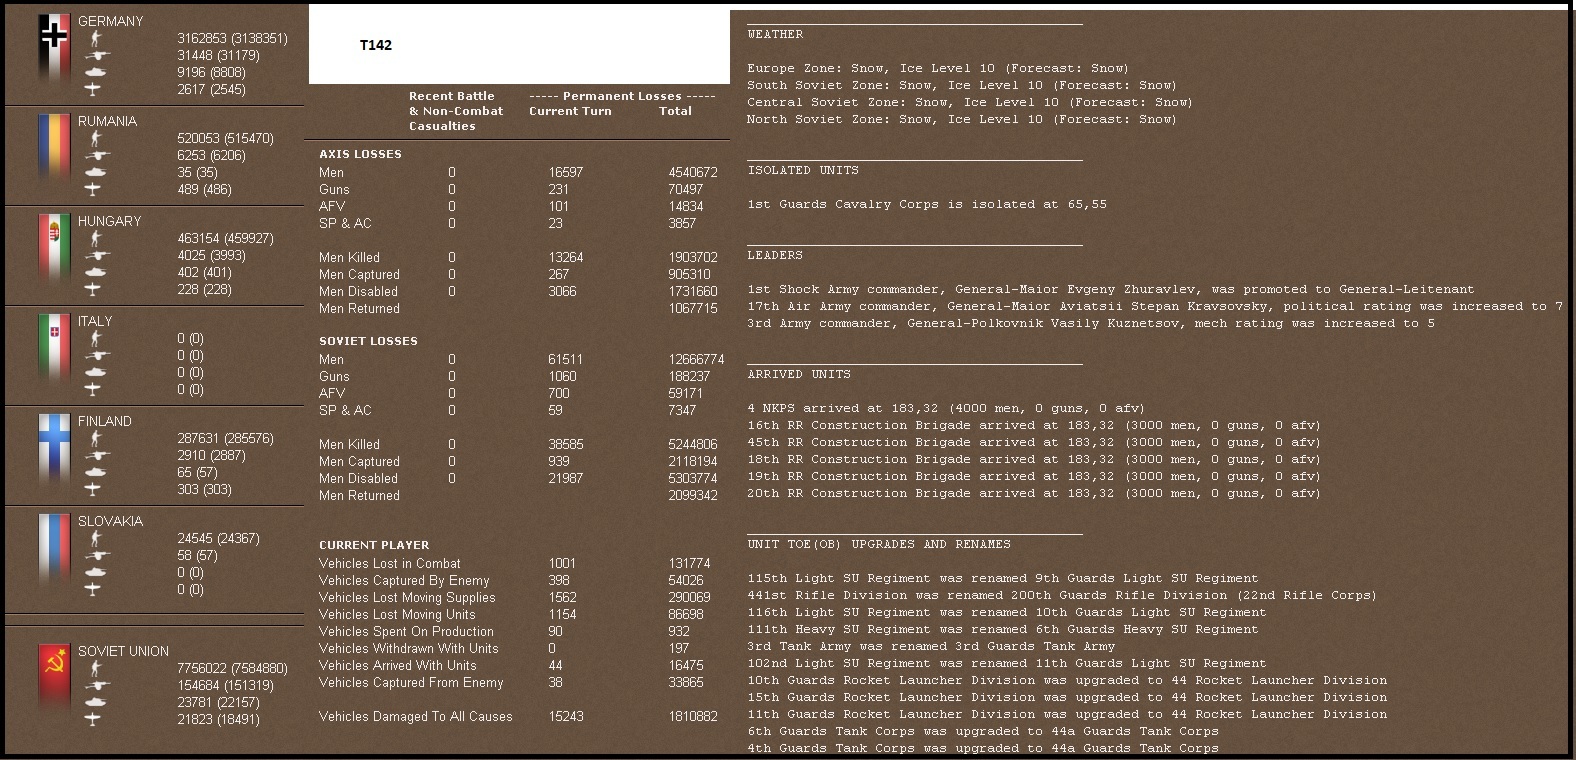Click the Europe Zone weather line
The width and height of the screenshot is (1576, 760).
(x=938, y=68)
